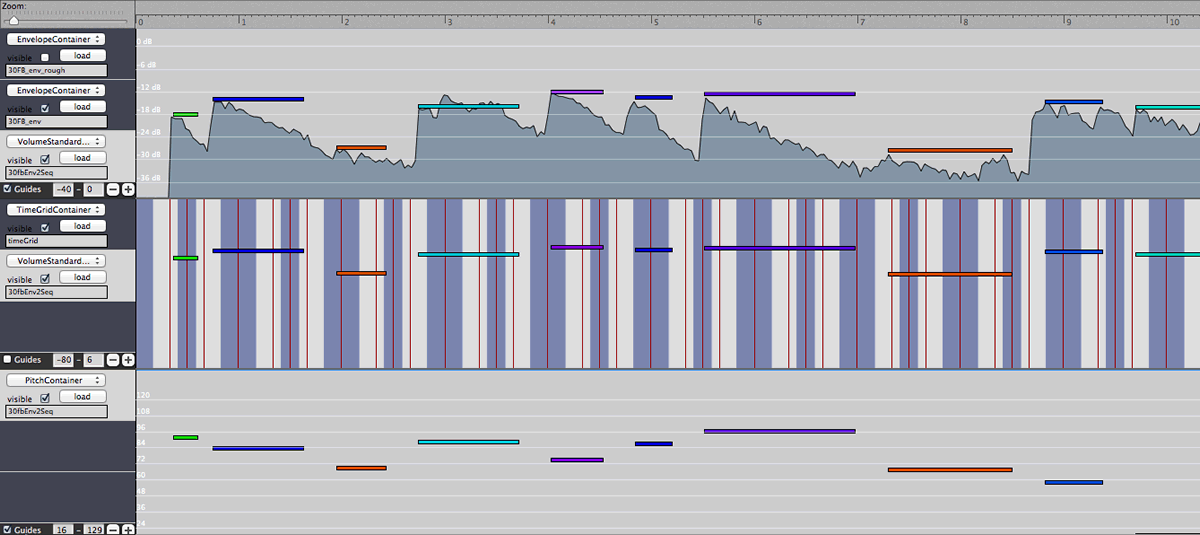This screenshot has height=535, width=1200.
Task: Click the 0 guides maximum field
Action: [x=92, y=189]
